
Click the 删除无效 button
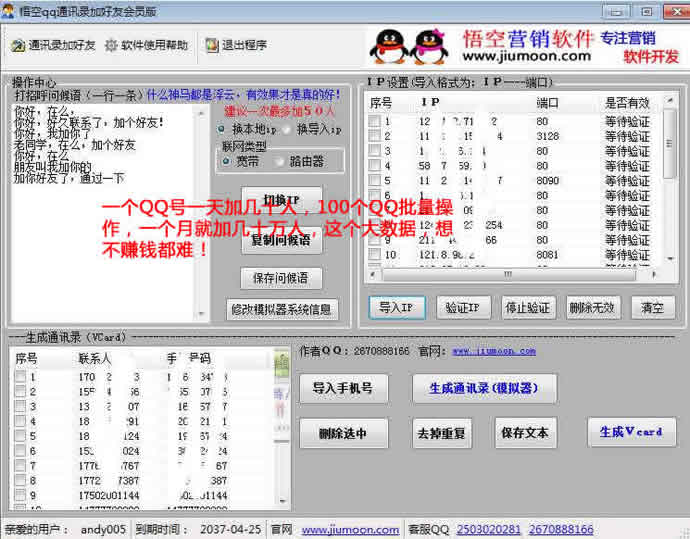[x=592, y=308]
